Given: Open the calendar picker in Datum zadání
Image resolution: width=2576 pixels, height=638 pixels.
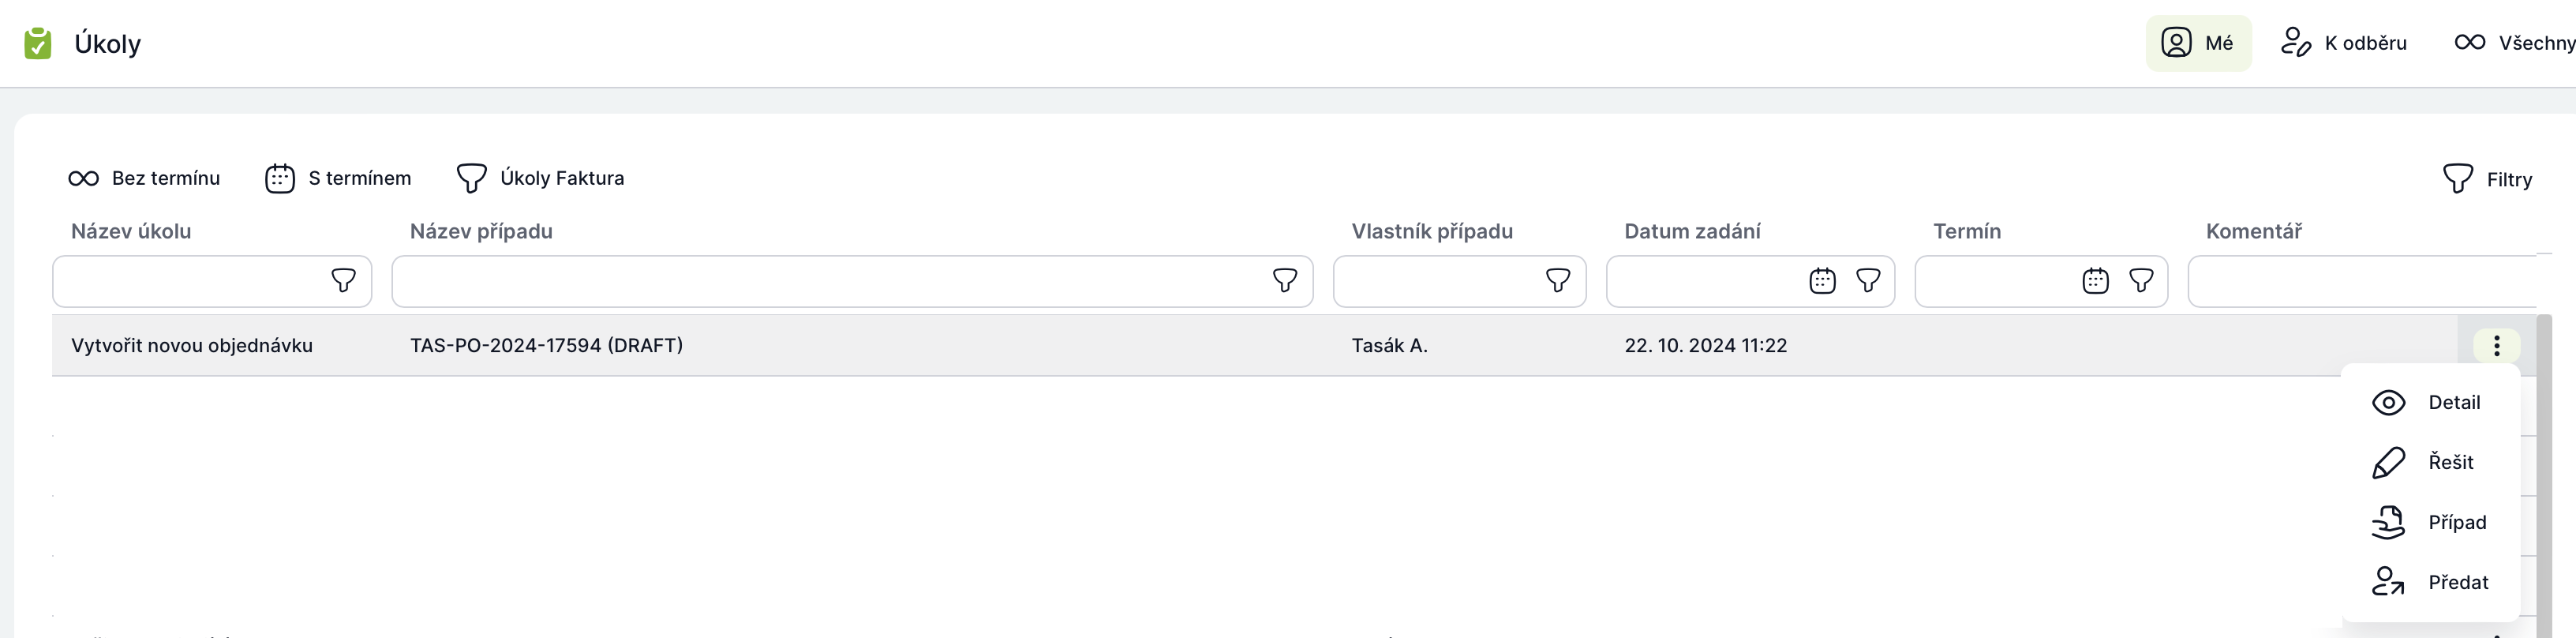Looking at the screenshot, I should pyautogui.click(x=1822, y=281).
